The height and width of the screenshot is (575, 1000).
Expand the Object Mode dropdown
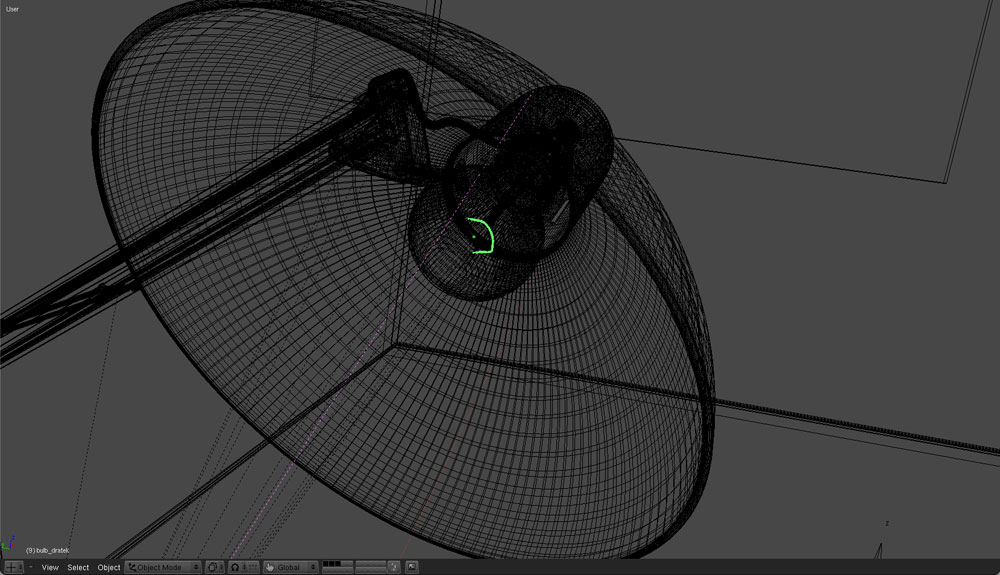pos(162,567)
